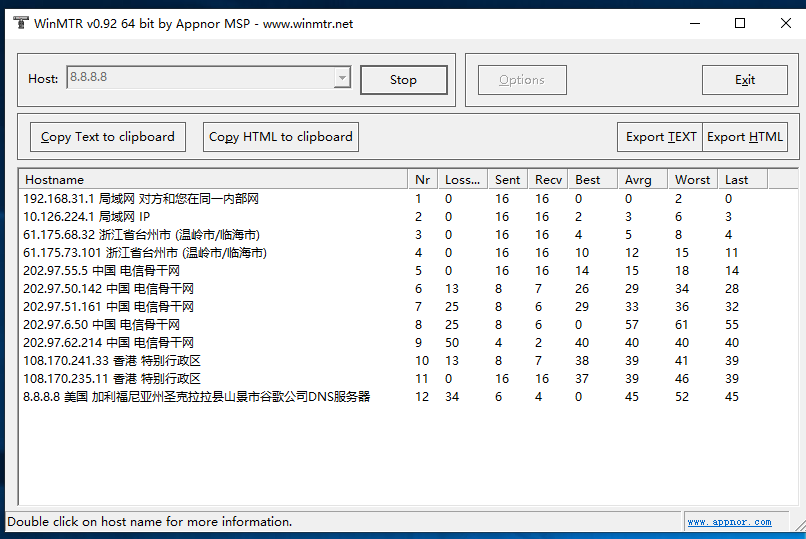The height and width of the screenshot is (539, 806).
Task: Click the status bar hint text
Action: click(x=150, y=522)
